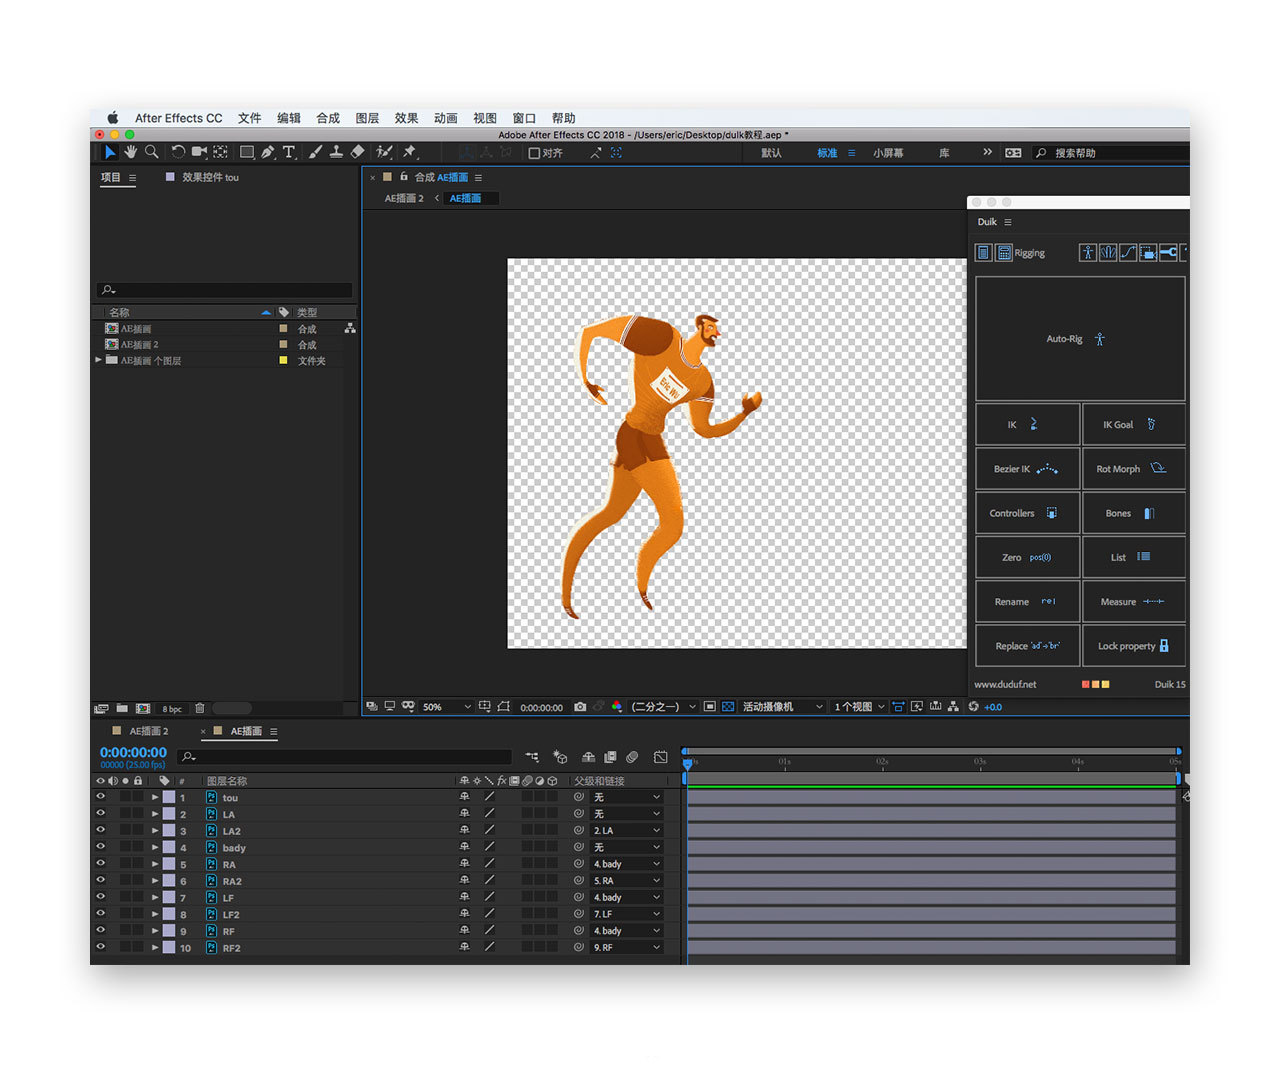Image resolution: width=1280 pixels, height=1074 pixels.
Task: Open parent dropdown for RF2 layer
Action: [x=627, y=948]
